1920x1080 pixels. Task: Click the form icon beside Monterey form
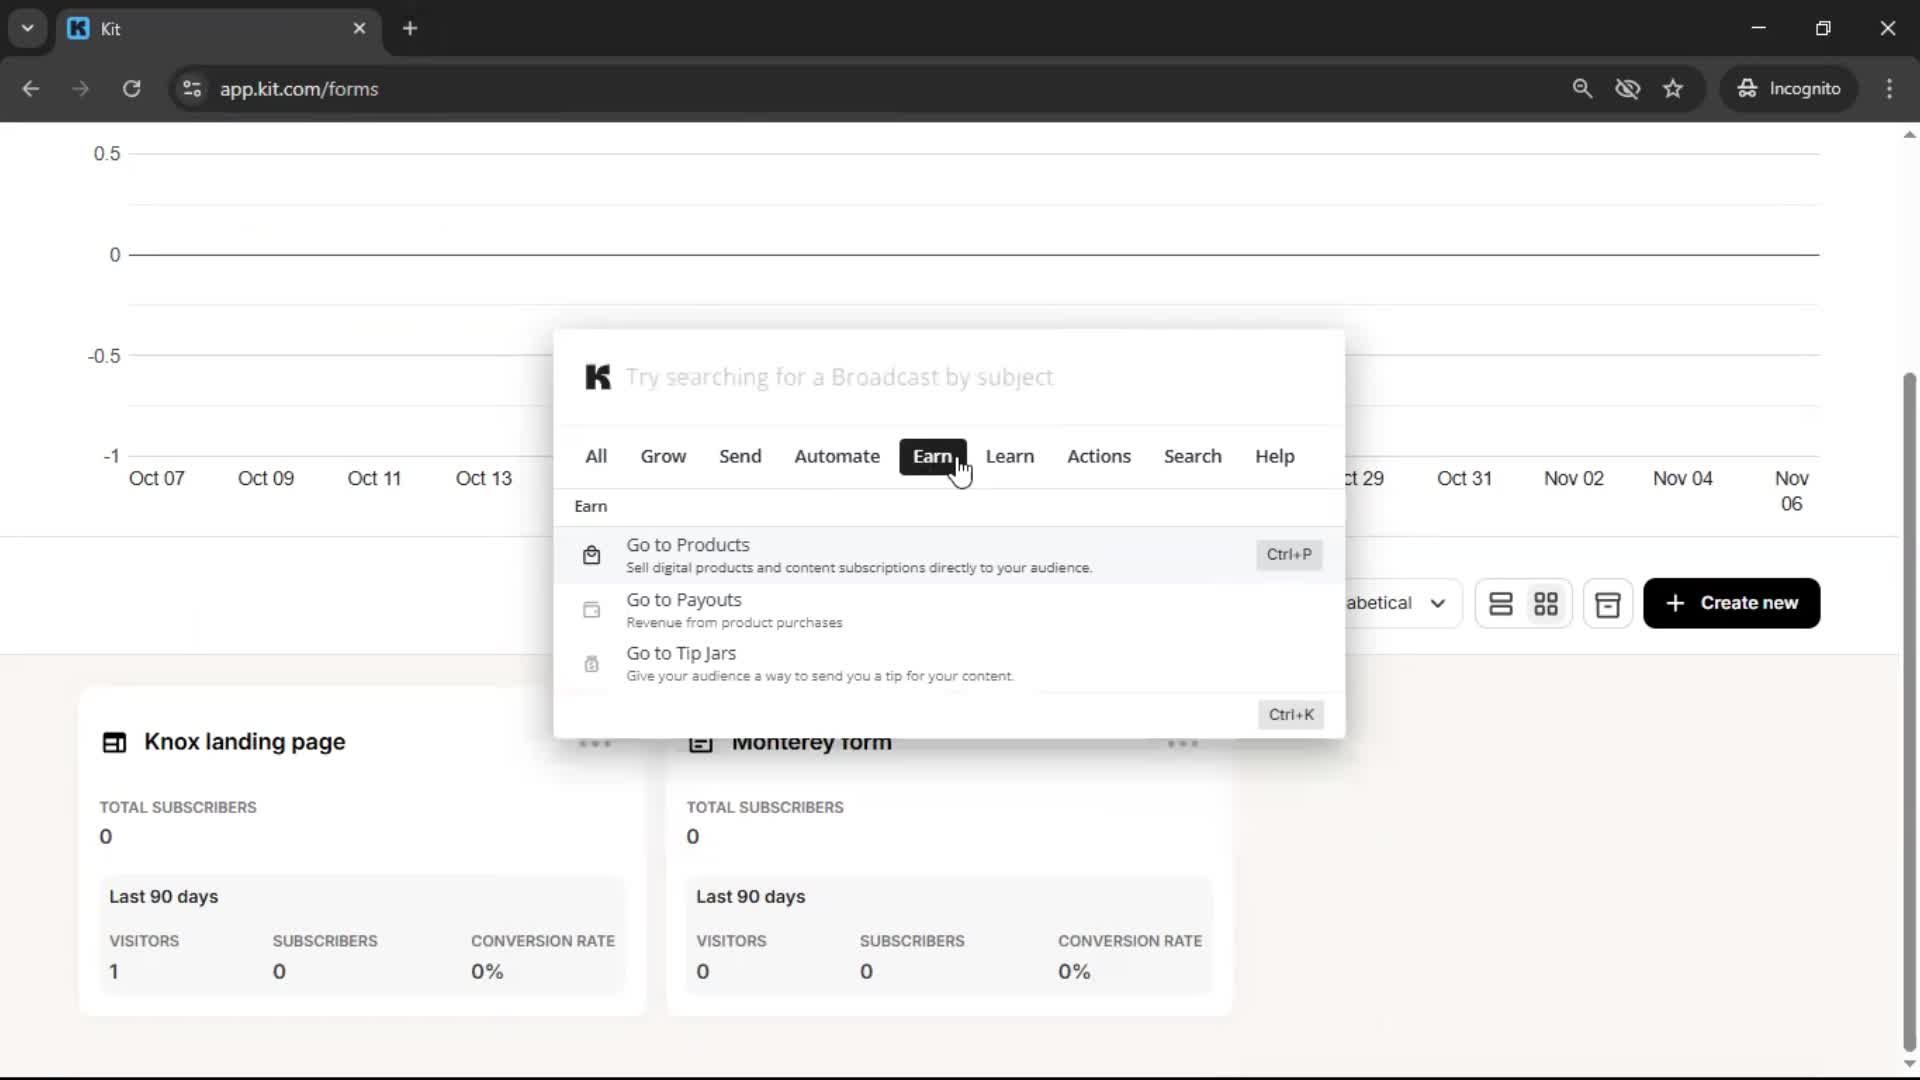pos(701,742)
